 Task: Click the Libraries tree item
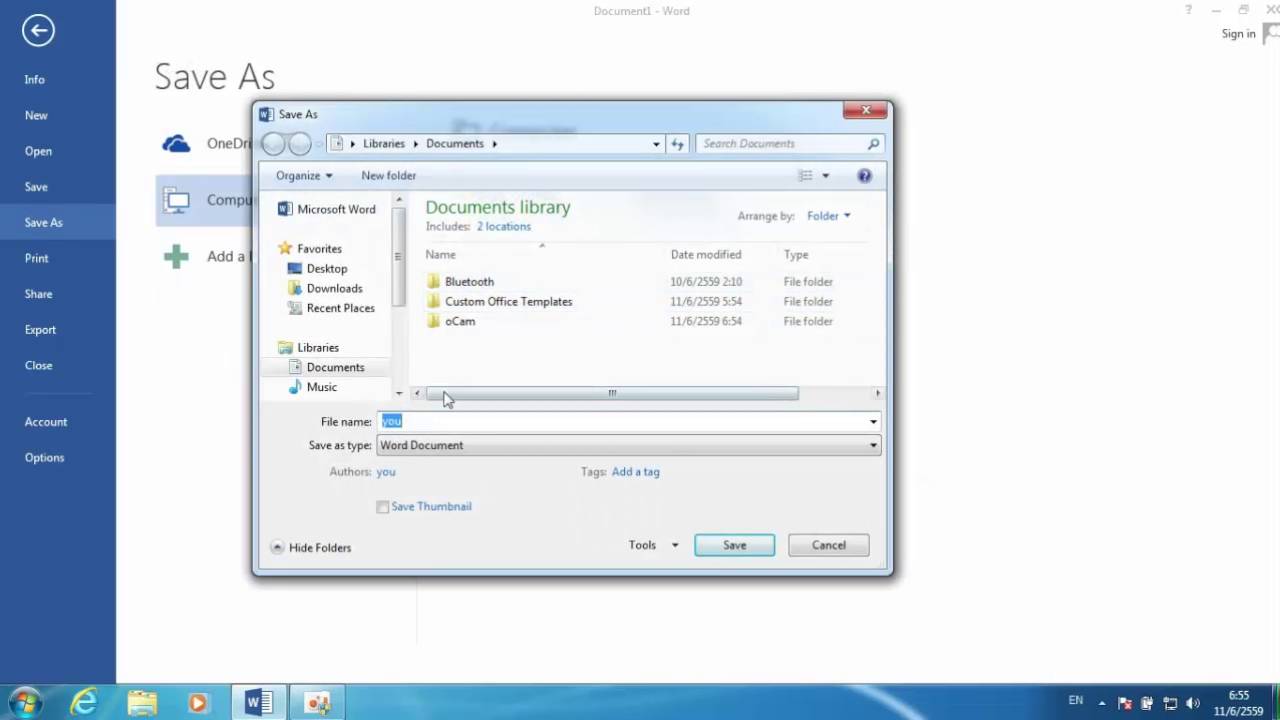pos(318,348)
